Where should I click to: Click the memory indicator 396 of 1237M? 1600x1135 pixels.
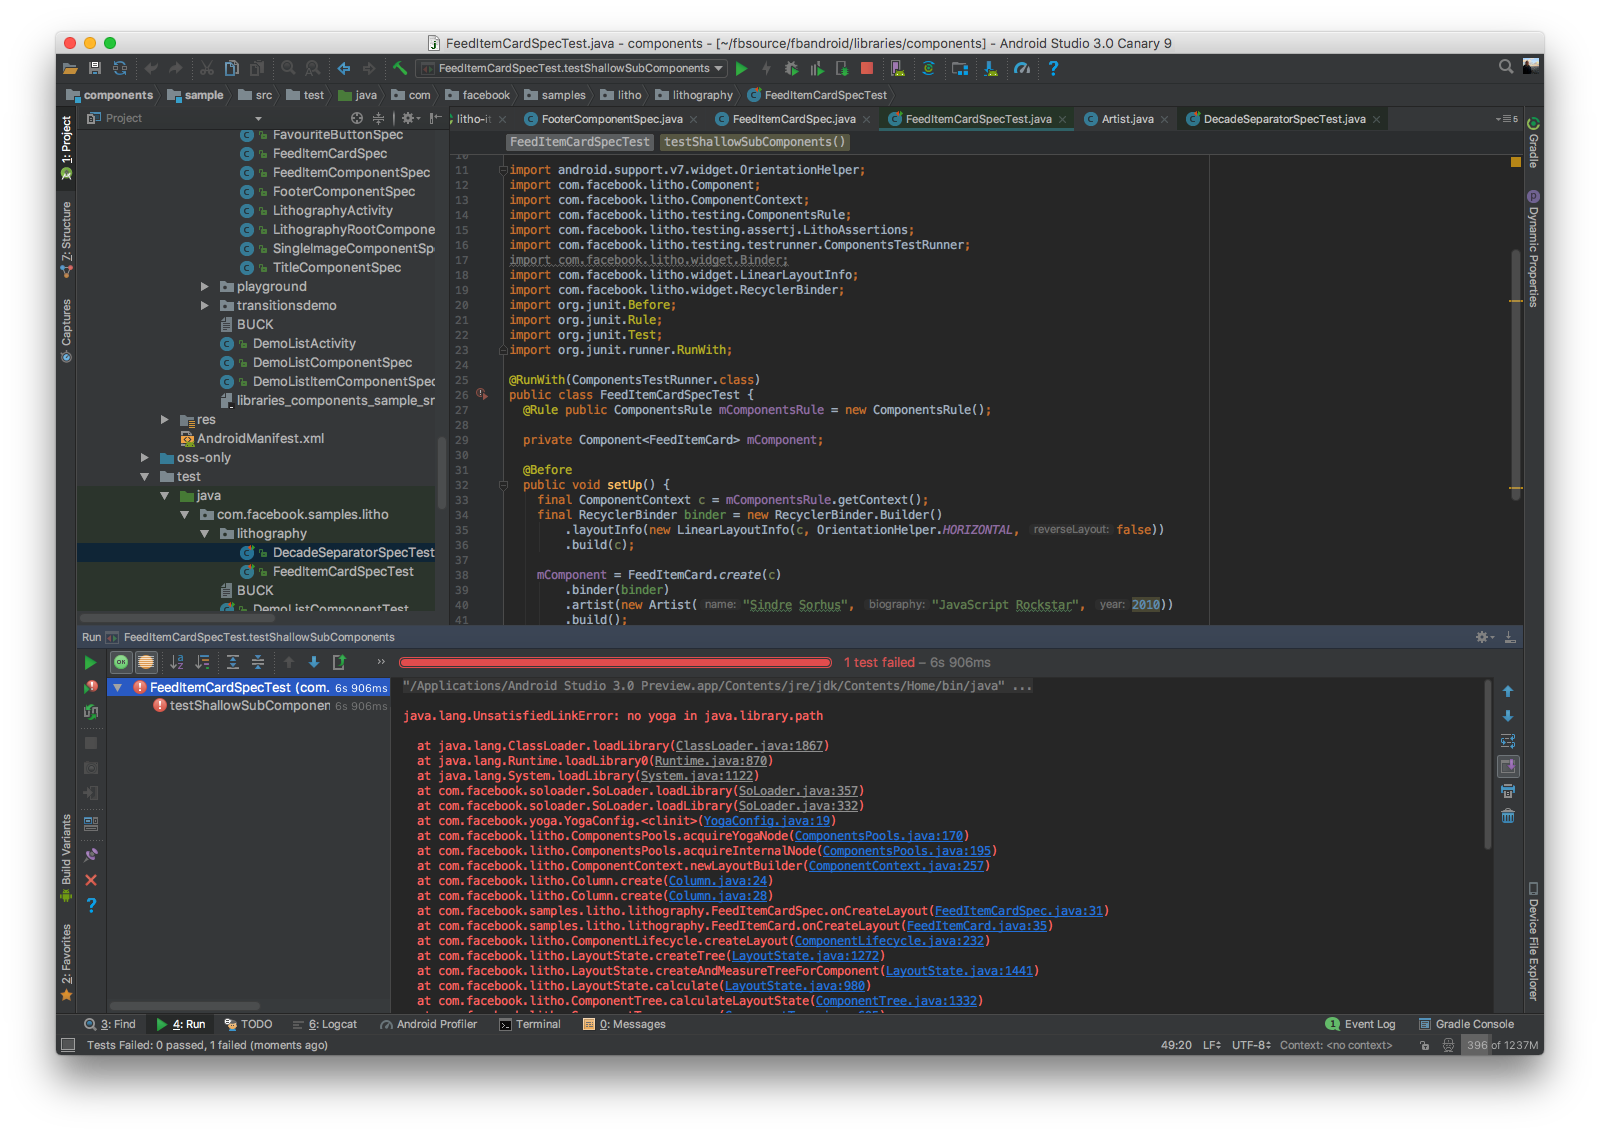click(1501, 1045)
